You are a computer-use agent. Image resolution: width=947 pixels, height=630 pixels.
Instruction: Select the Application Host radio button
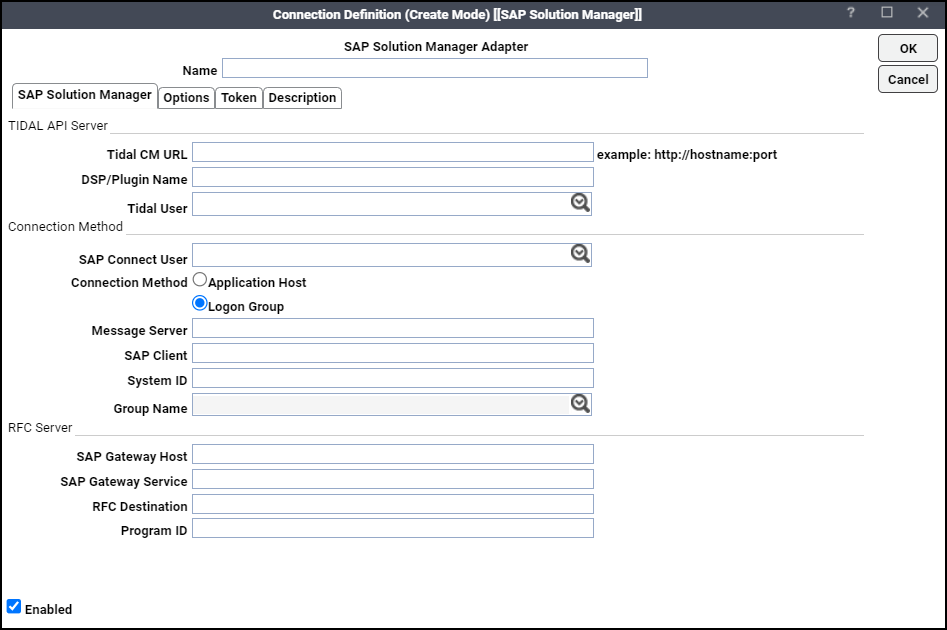point(199,280)
